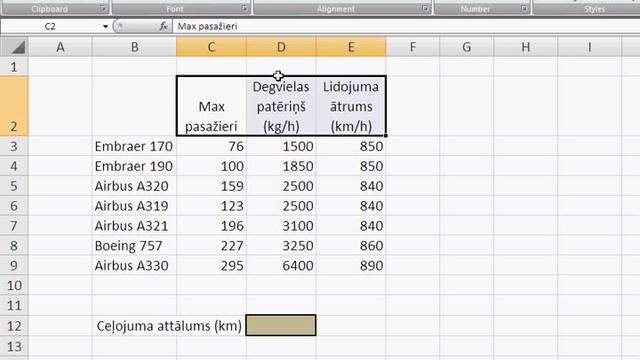Click the cell with value 123
This screenshot has width=640, height=360.
pyautogui.click(x=211, y=206)
